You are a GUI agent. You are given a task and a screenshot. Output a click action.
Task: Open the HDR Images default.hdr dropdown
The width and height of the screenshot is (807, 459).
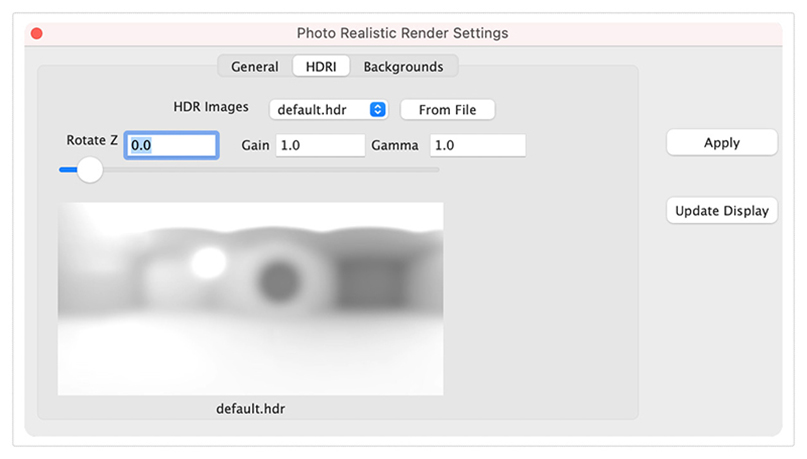[328, 110]
